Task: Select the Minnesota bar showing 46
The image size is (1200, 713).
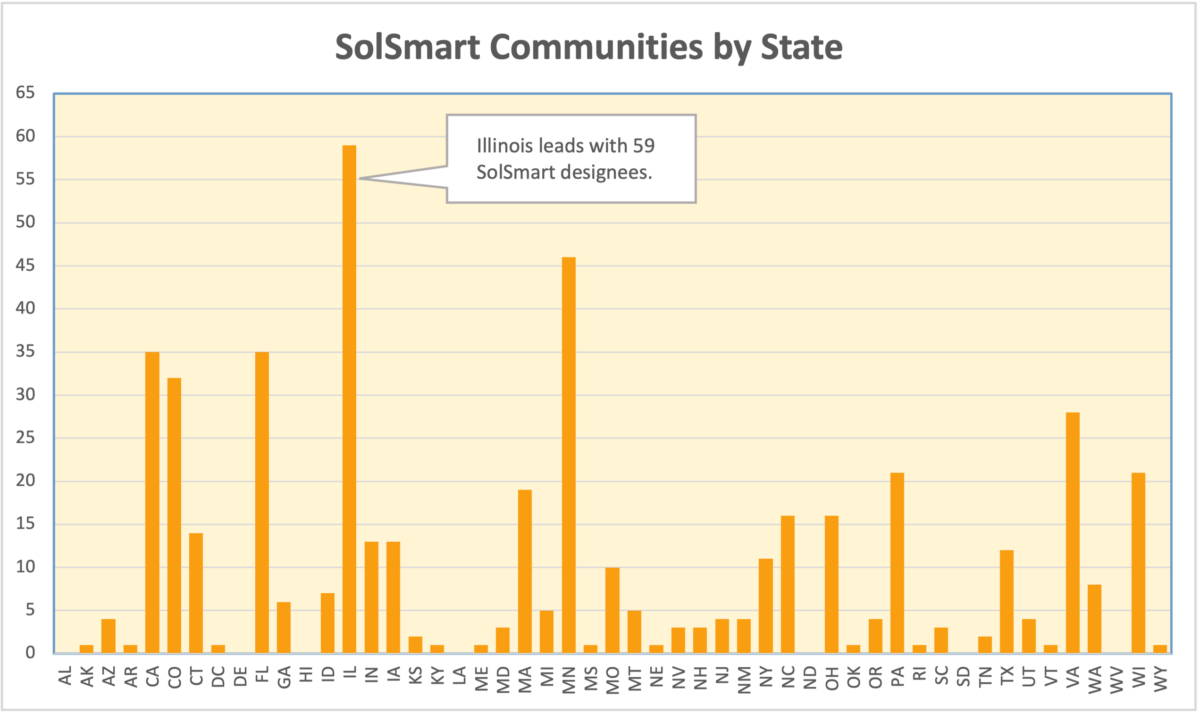Action: (569, 450)
